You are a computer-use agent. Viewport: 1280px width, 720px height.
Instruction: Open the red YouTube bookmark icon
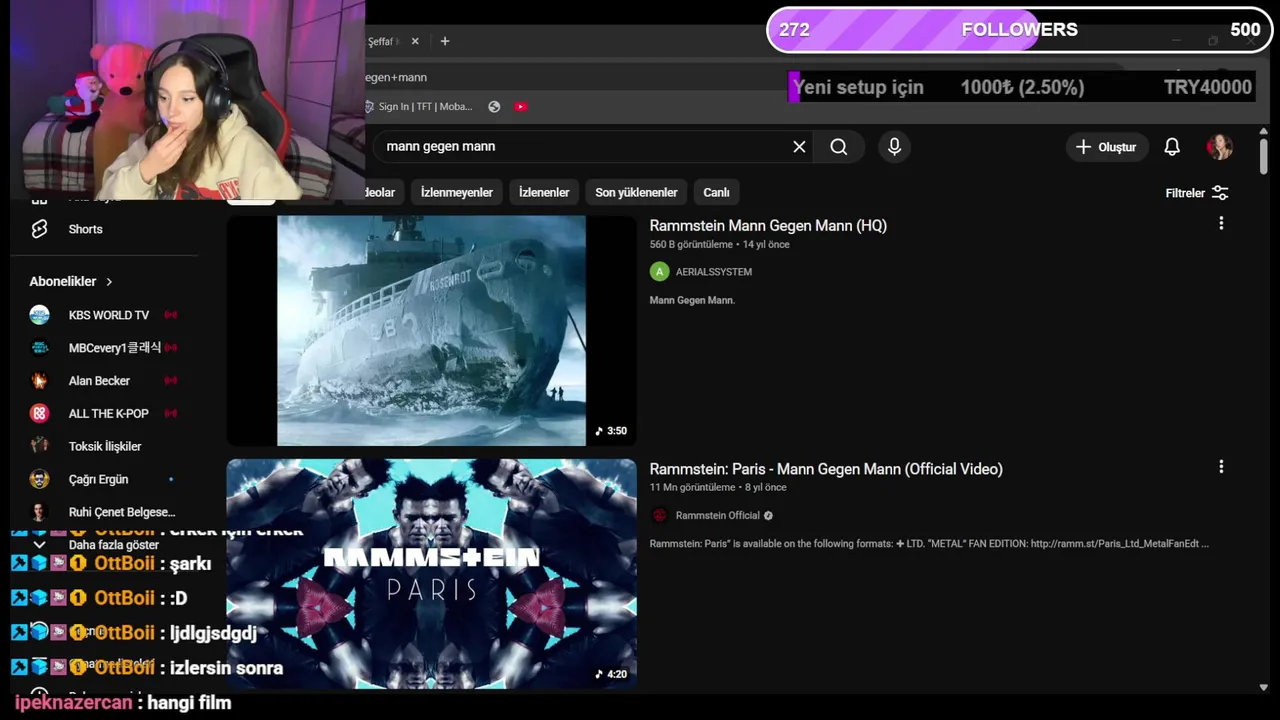521,107
